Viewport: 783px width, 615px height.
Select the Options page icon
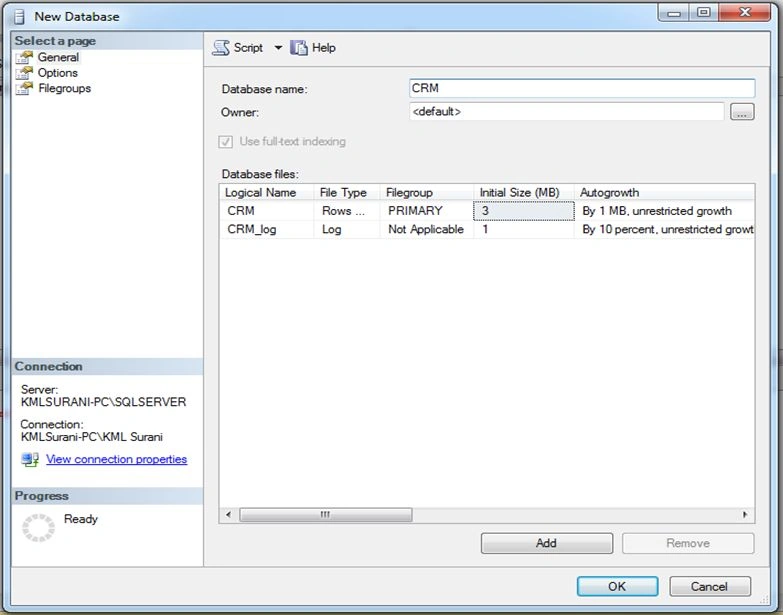click(x=24, y=73)
